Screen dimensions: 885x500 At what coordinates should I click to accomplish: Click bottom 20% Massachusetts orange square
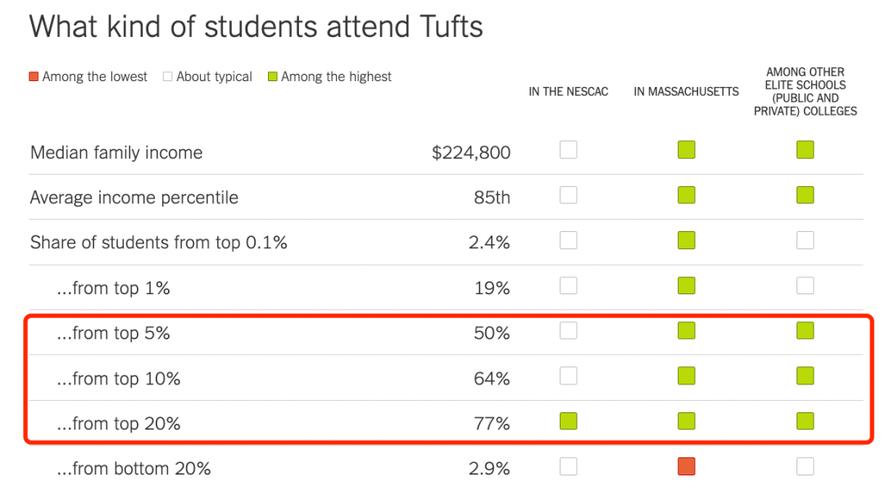[x=686, y=467]
